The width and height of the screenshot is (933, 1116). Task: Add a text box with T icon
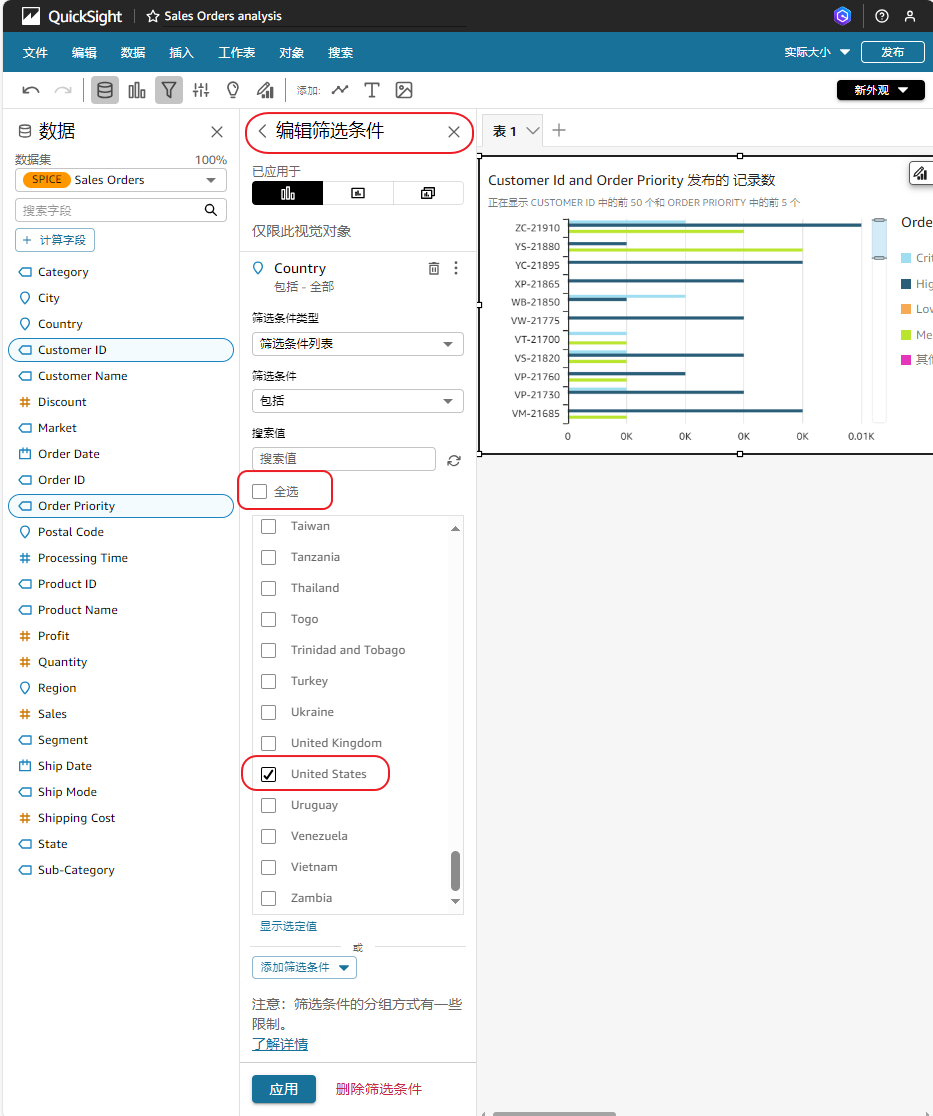point(372,90)
